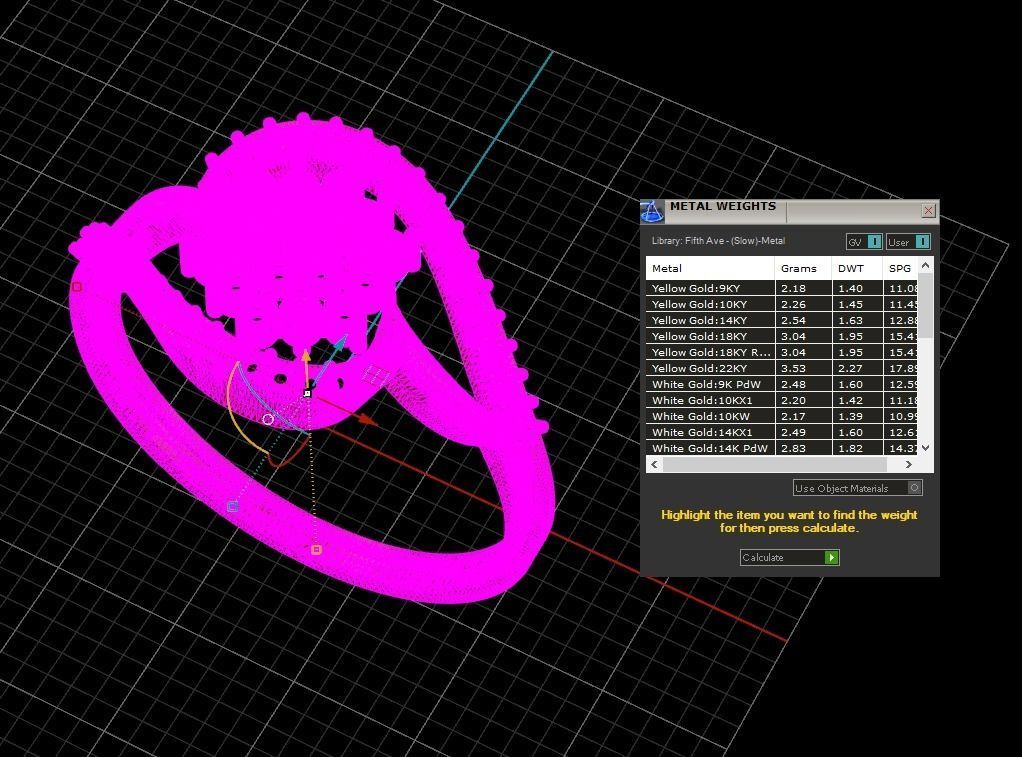This screenshot has height=757, width=1022.
Task: Click the 1.45 DWT cell
Action: click(x=857, y=304)
